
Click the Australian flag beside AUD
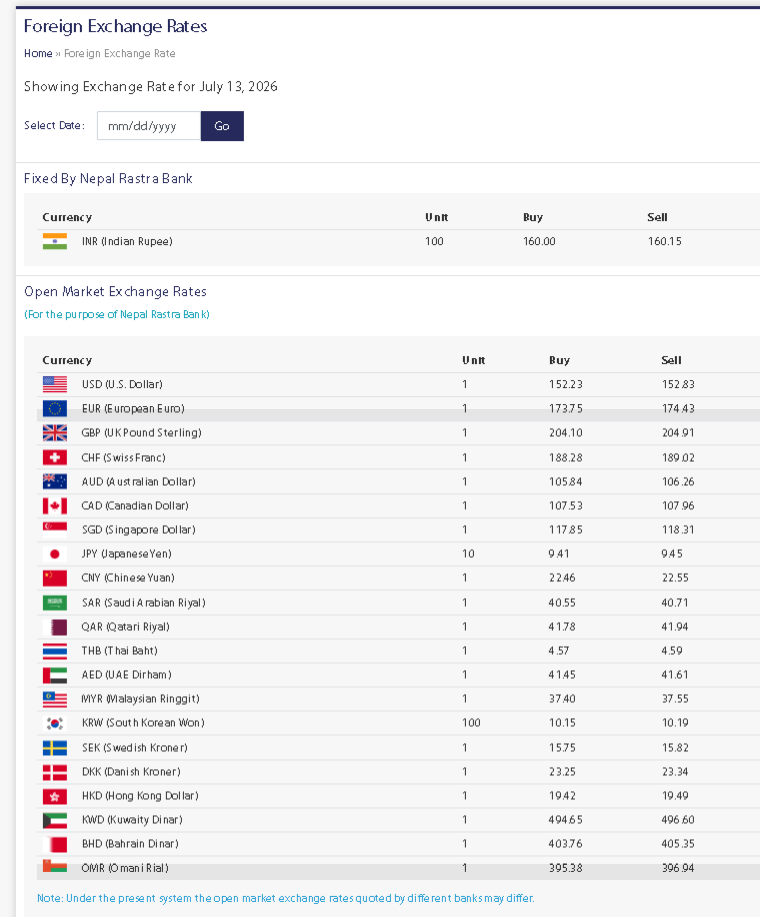[54, 481]
